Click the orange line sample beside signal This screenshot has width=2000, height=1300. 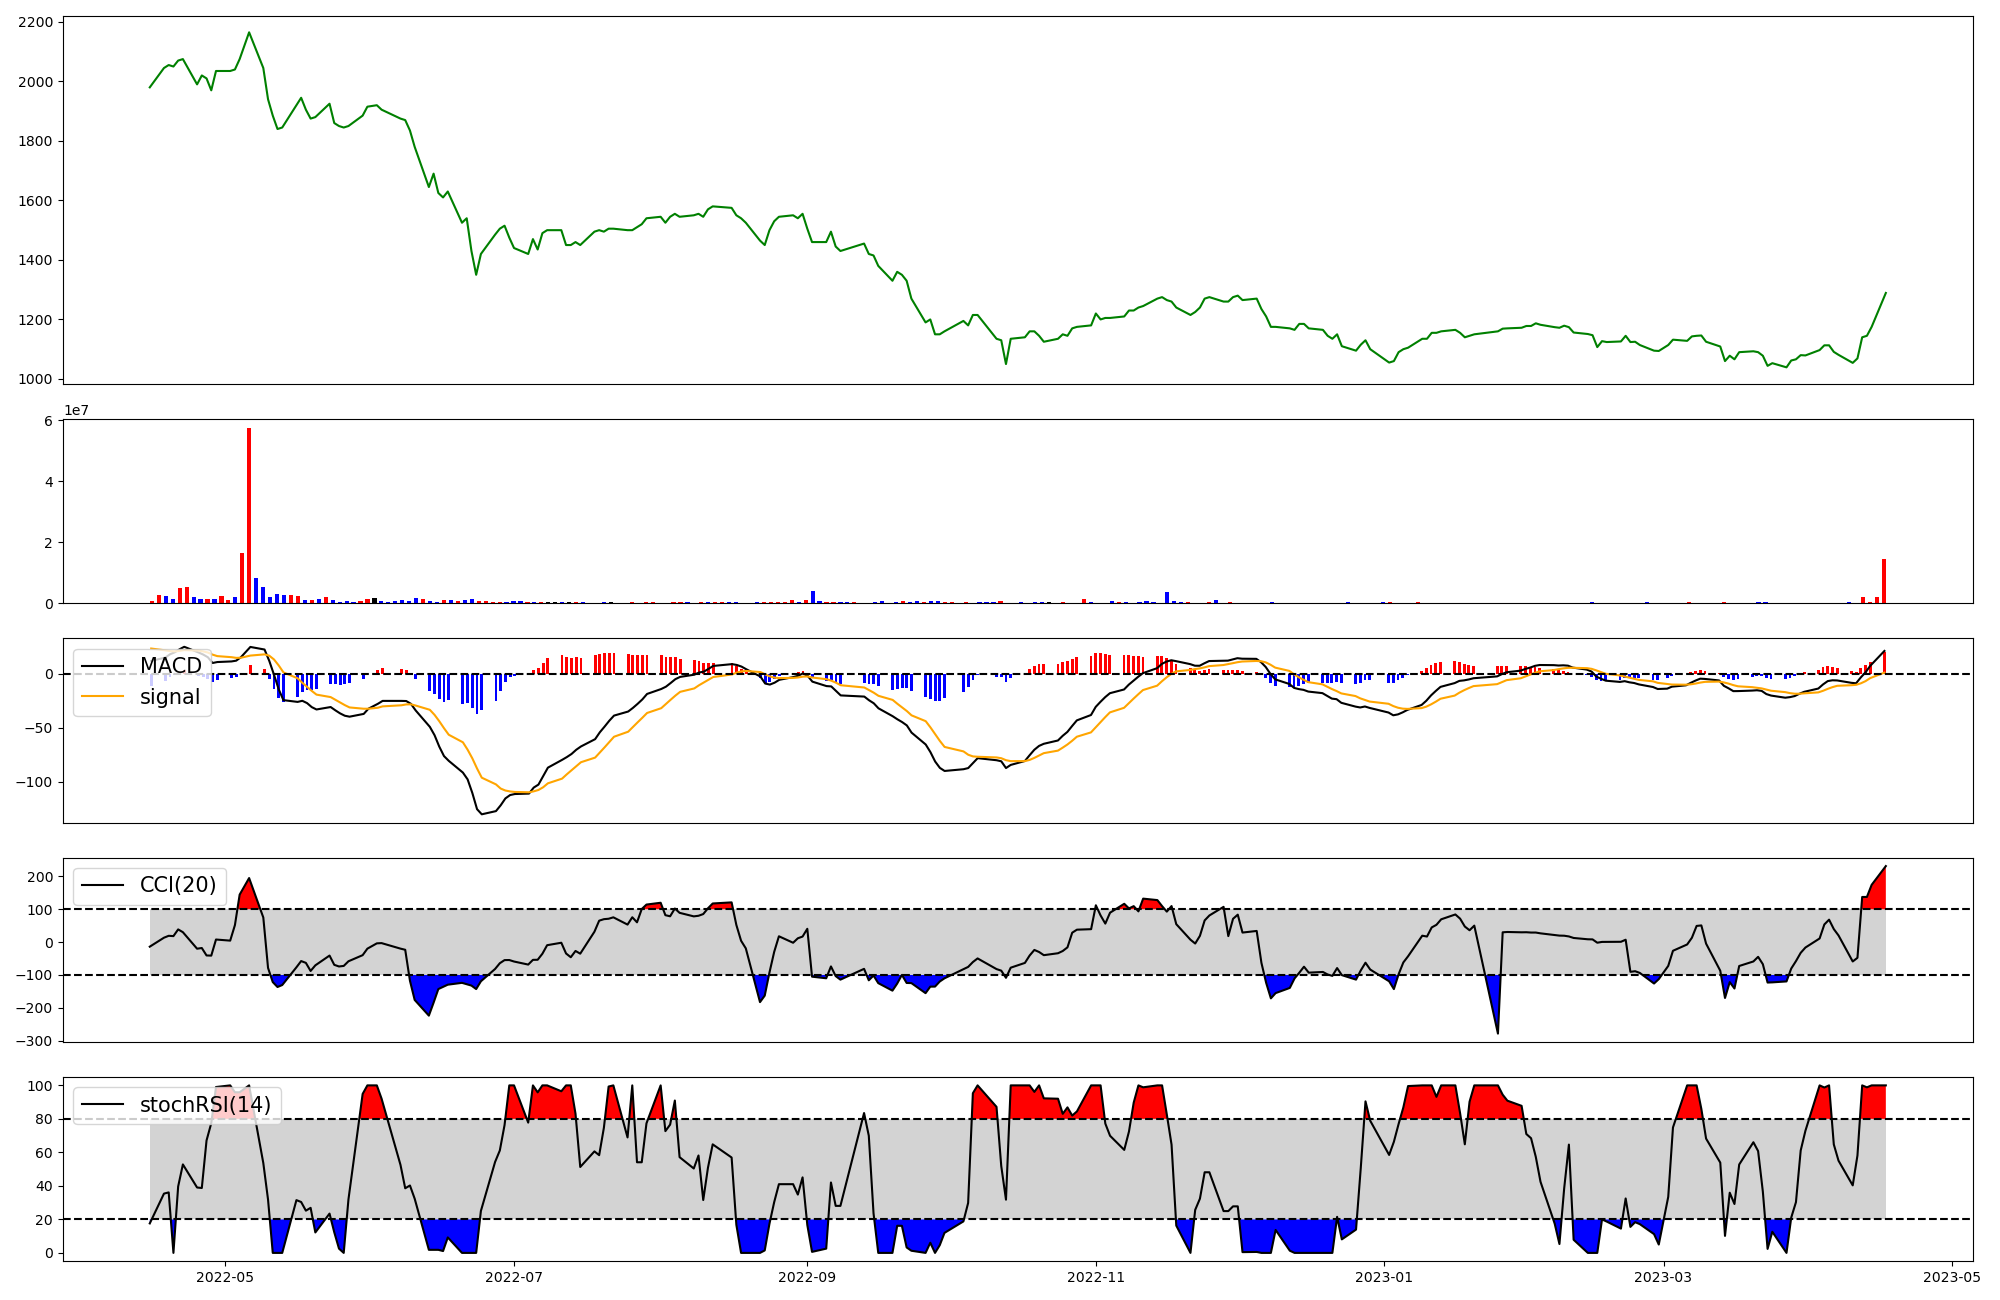point(103,697)
